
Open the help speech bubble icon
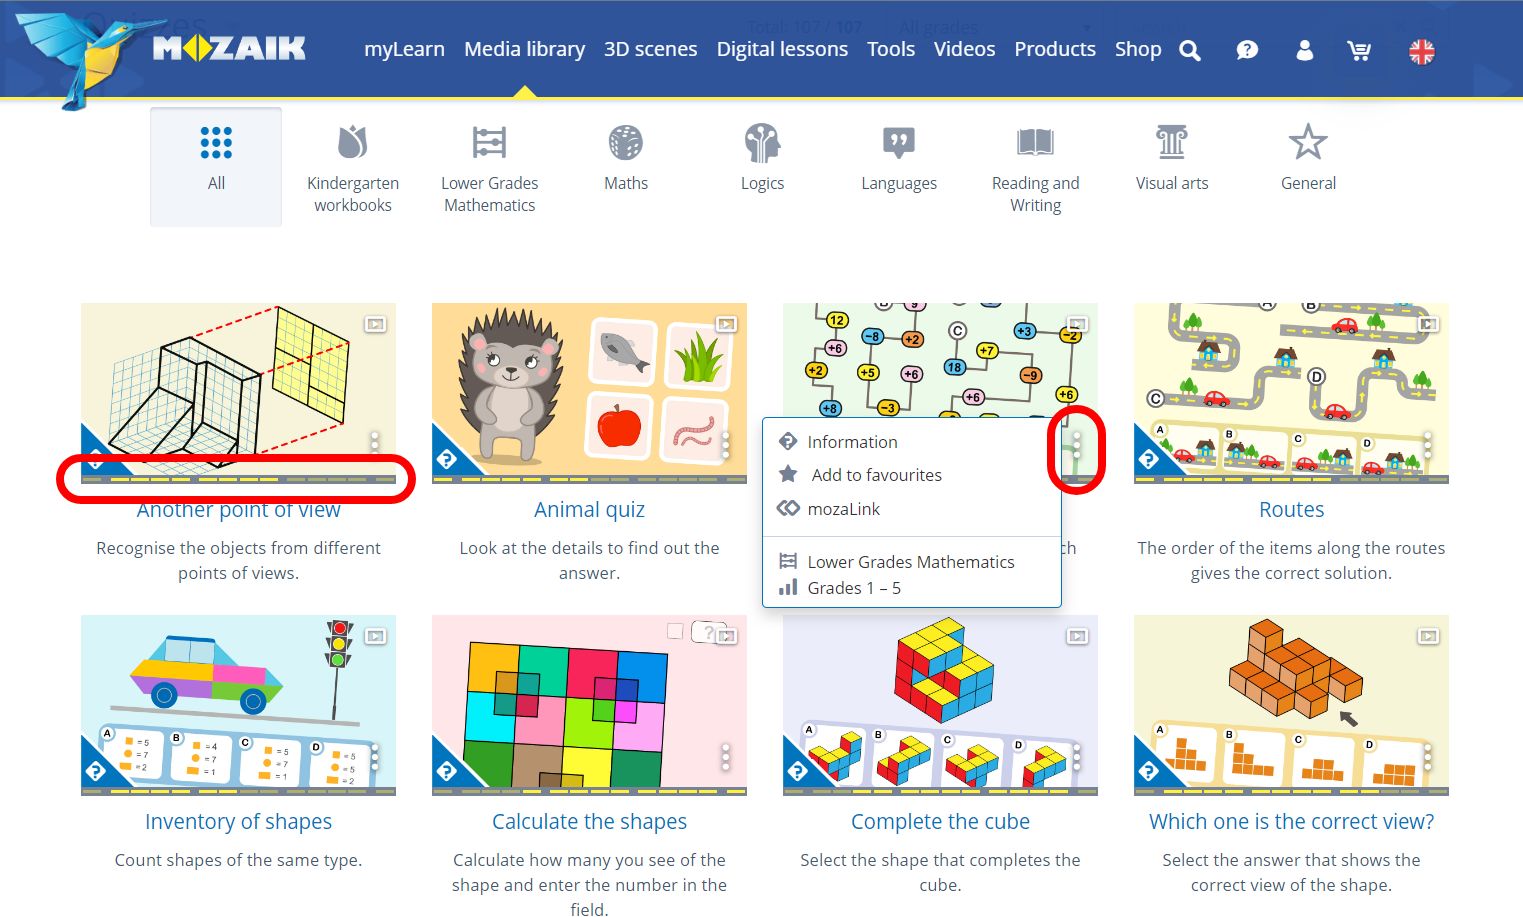point(1247,50)
